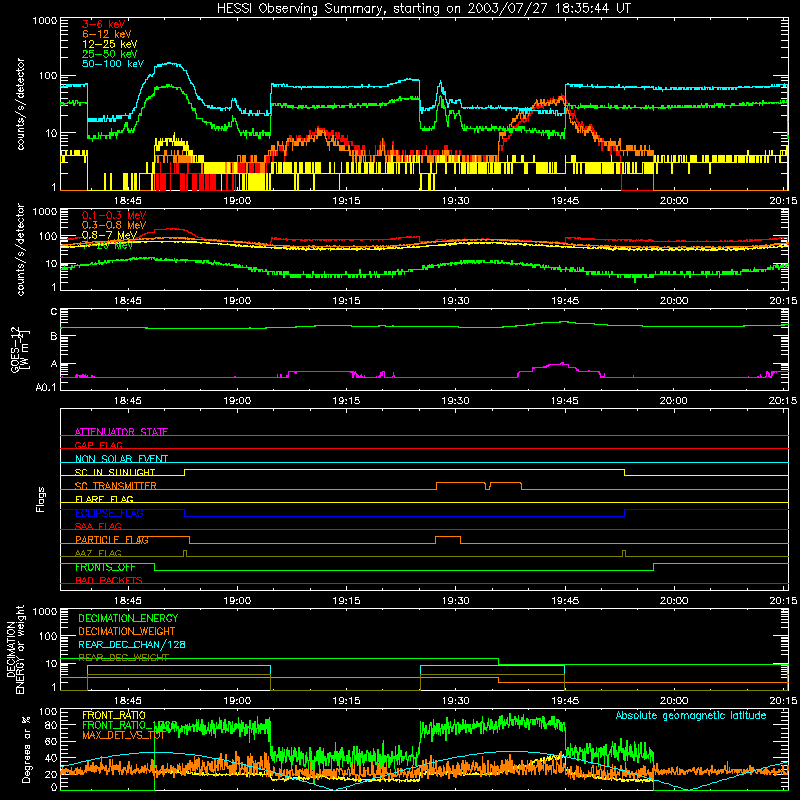This screenshot has height=800, width=800.
Task: Click the HESSI Observing Summary title text
Action: 424,8
